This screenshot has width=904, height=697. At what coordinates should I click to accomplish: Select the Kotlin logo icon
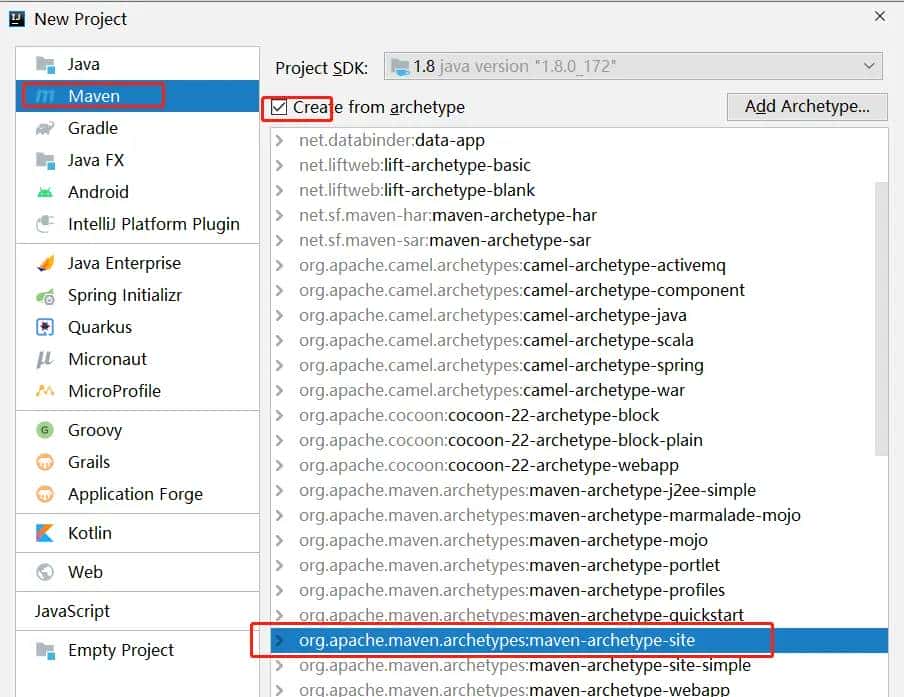[45, 533]
